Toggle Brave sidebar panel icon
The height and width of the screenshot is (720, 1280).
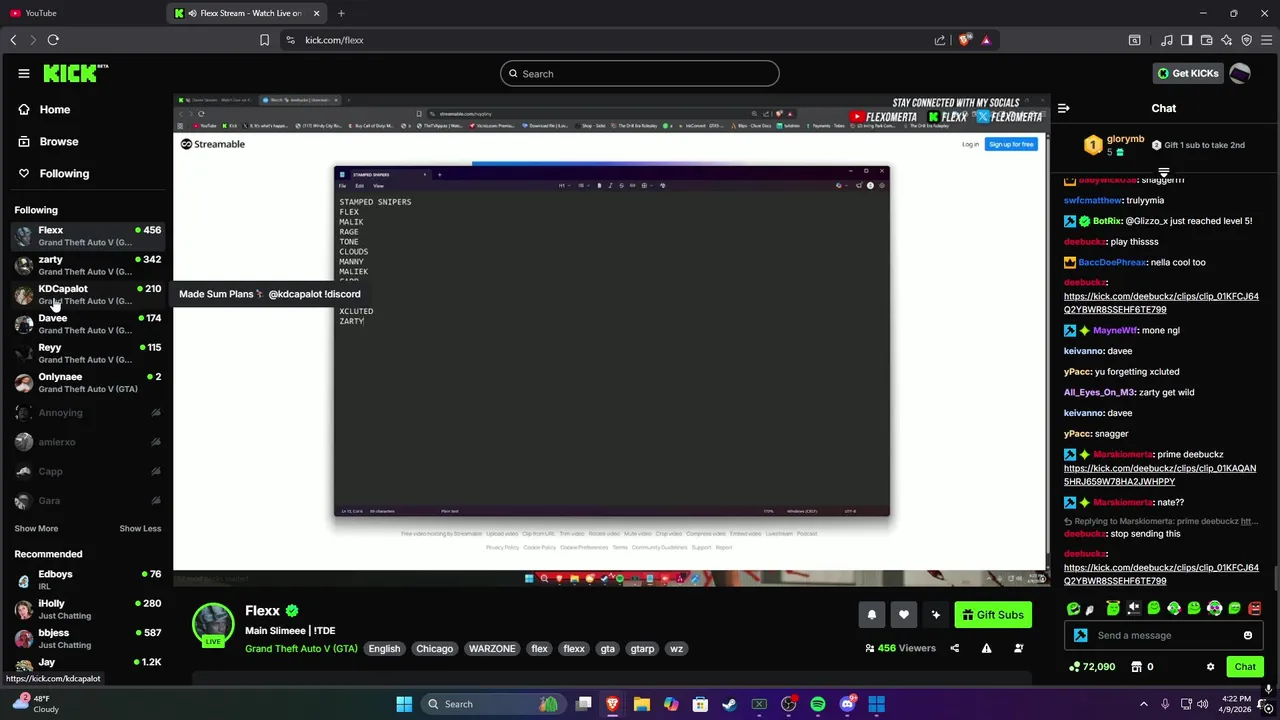coord(1186,40)
